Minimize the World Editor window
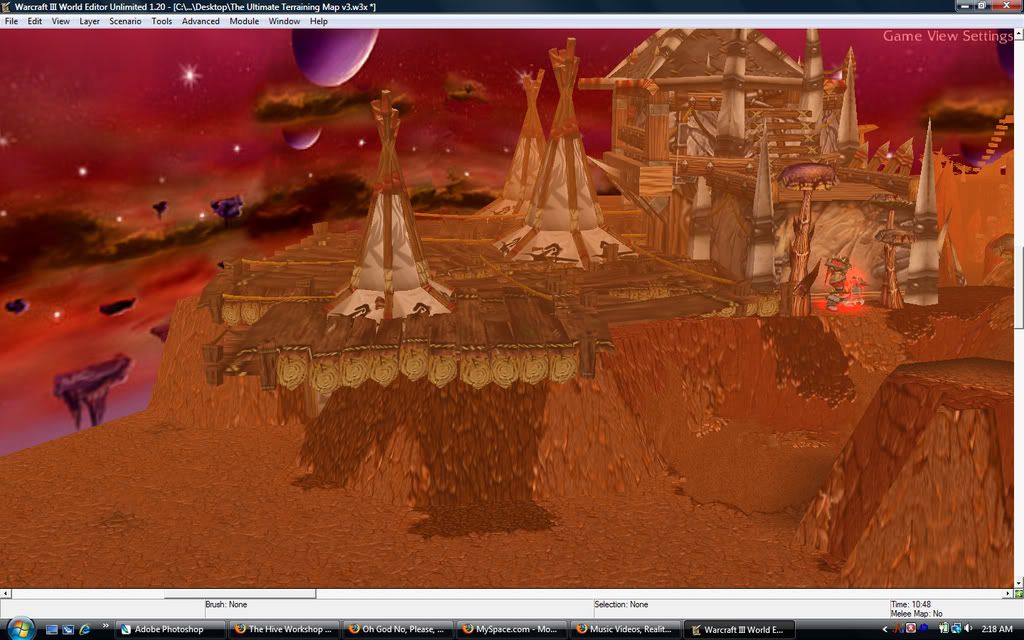The height and width of the screenshot is (640, 1024). tap(965, 6)
